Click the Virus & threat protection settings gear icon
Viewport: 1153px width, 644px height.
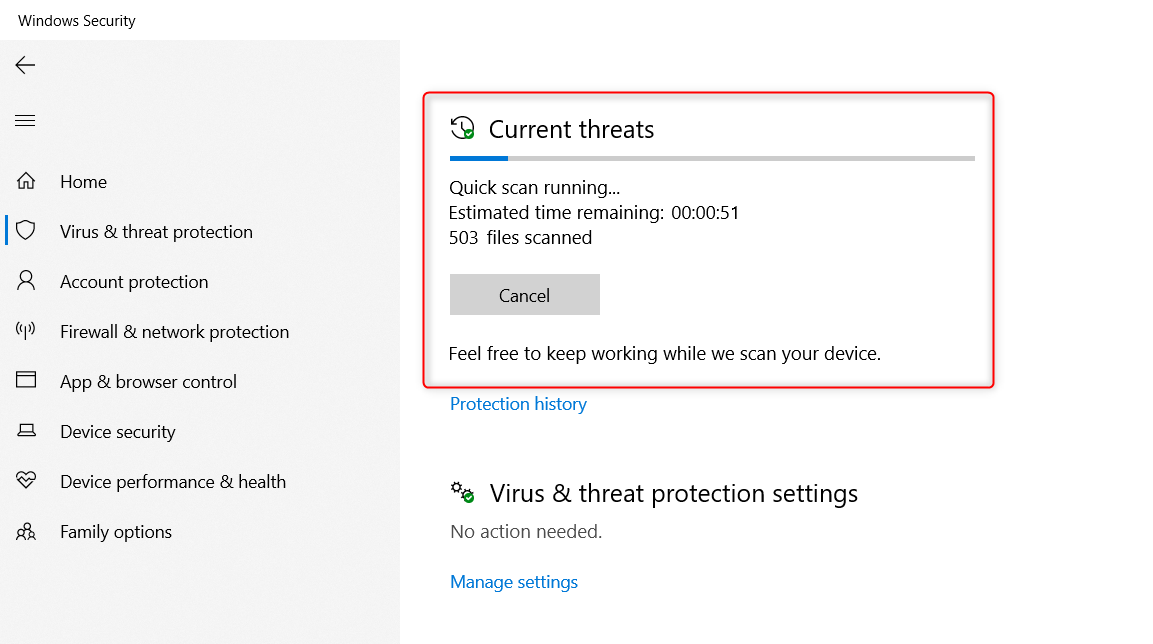pos(461,492)
